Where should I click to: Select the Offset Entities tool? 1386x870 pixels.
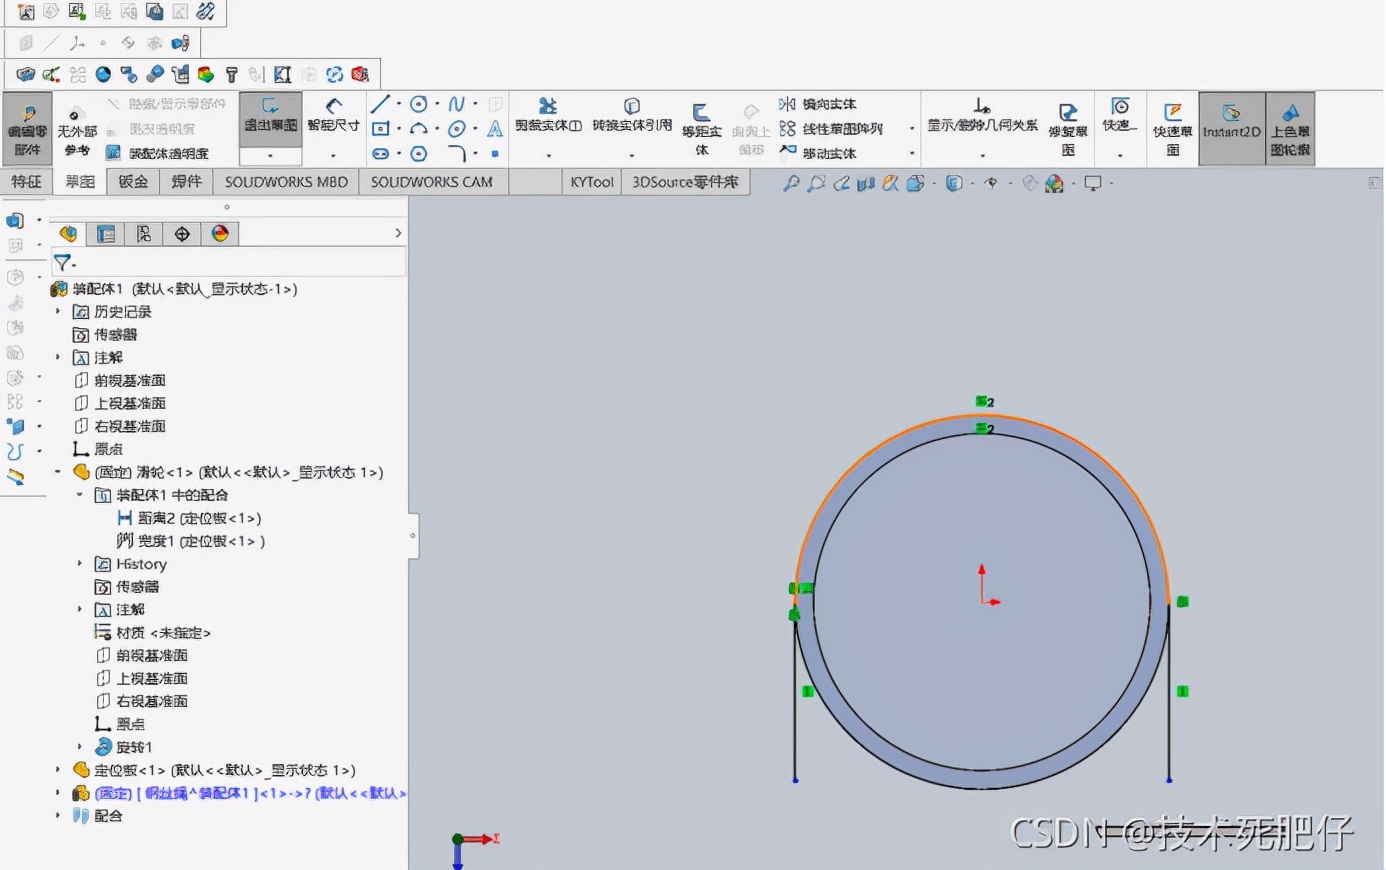click(701, 118)
